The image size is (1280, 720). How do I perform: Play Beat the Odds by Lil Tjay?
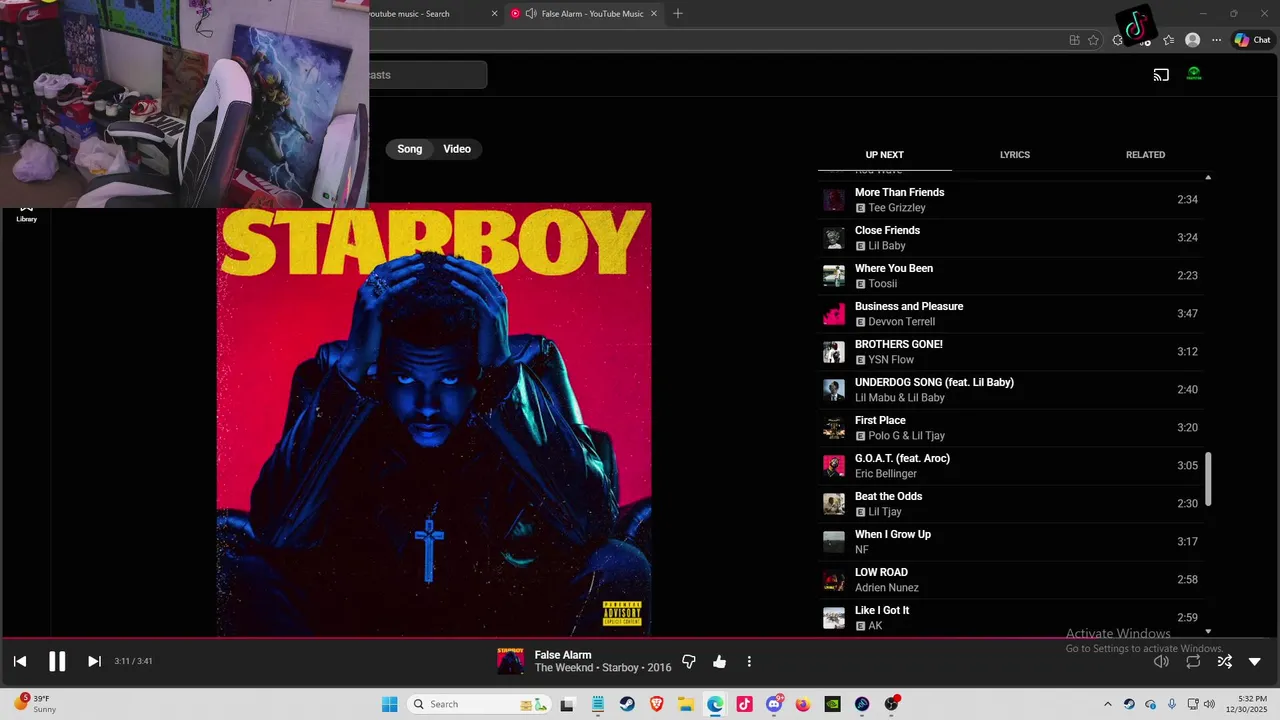(x=1010, y=504)
